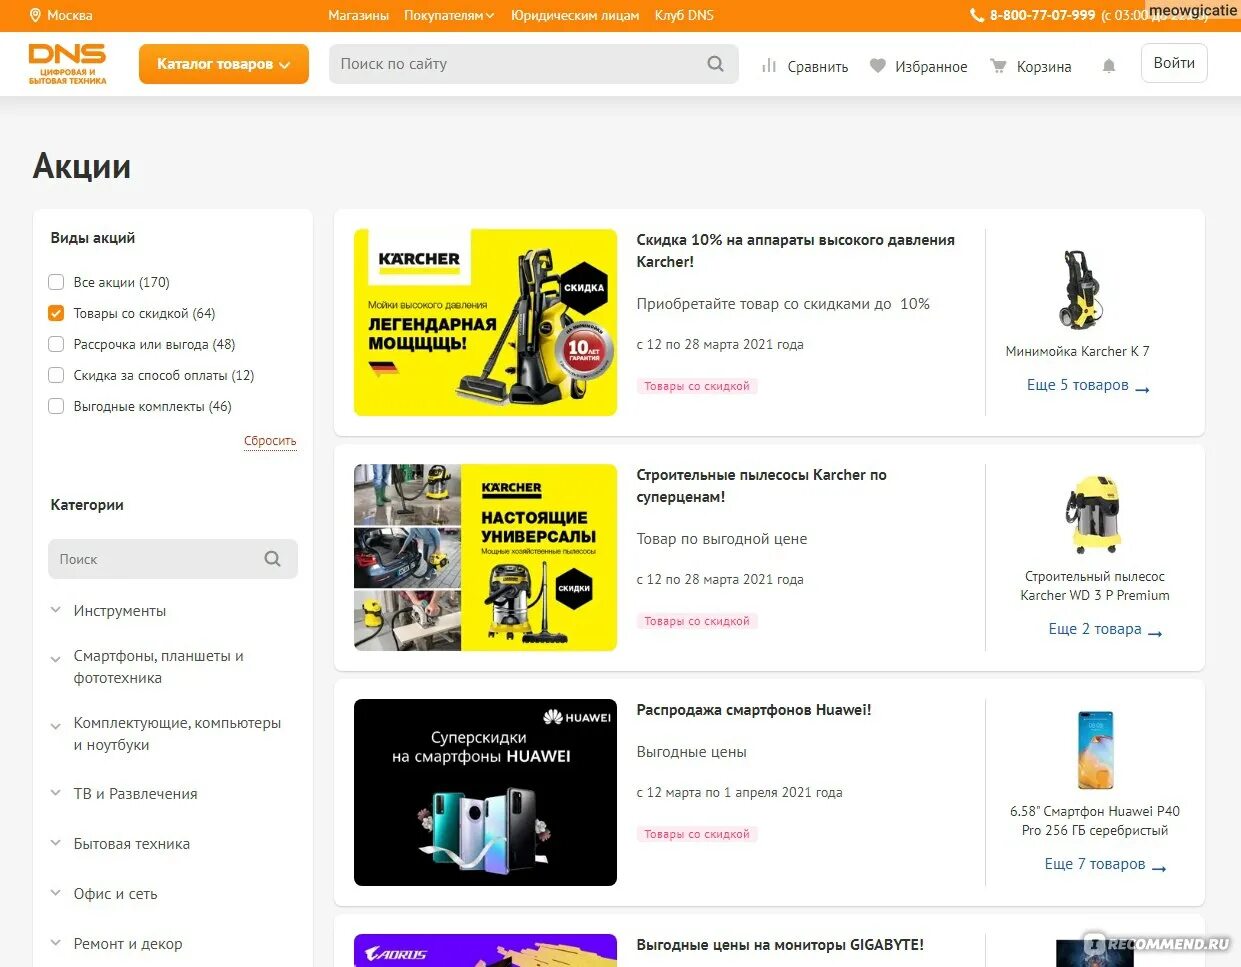This screenshot has width=1241, height=967.
Task: Click Смартфон Huawei P40 Pro product name
Action: coord(1094,821)
